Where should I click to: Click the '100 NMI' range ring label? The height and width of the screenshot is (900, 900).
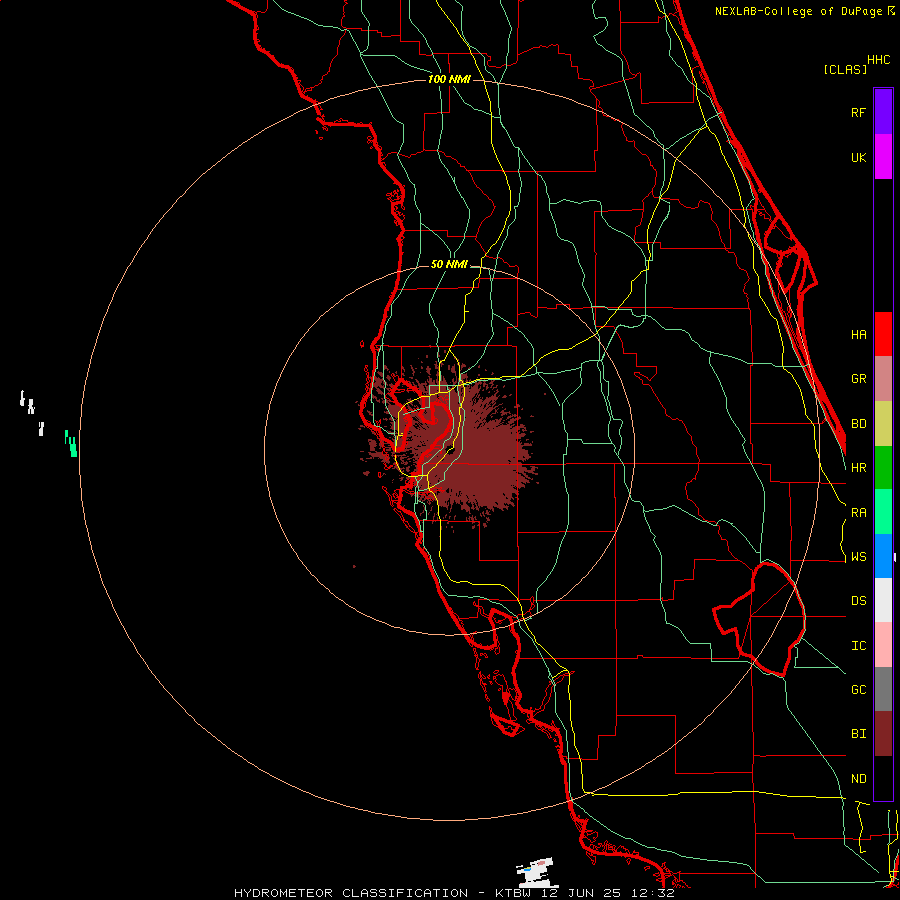pyautogui.click(x=449, y=79)
